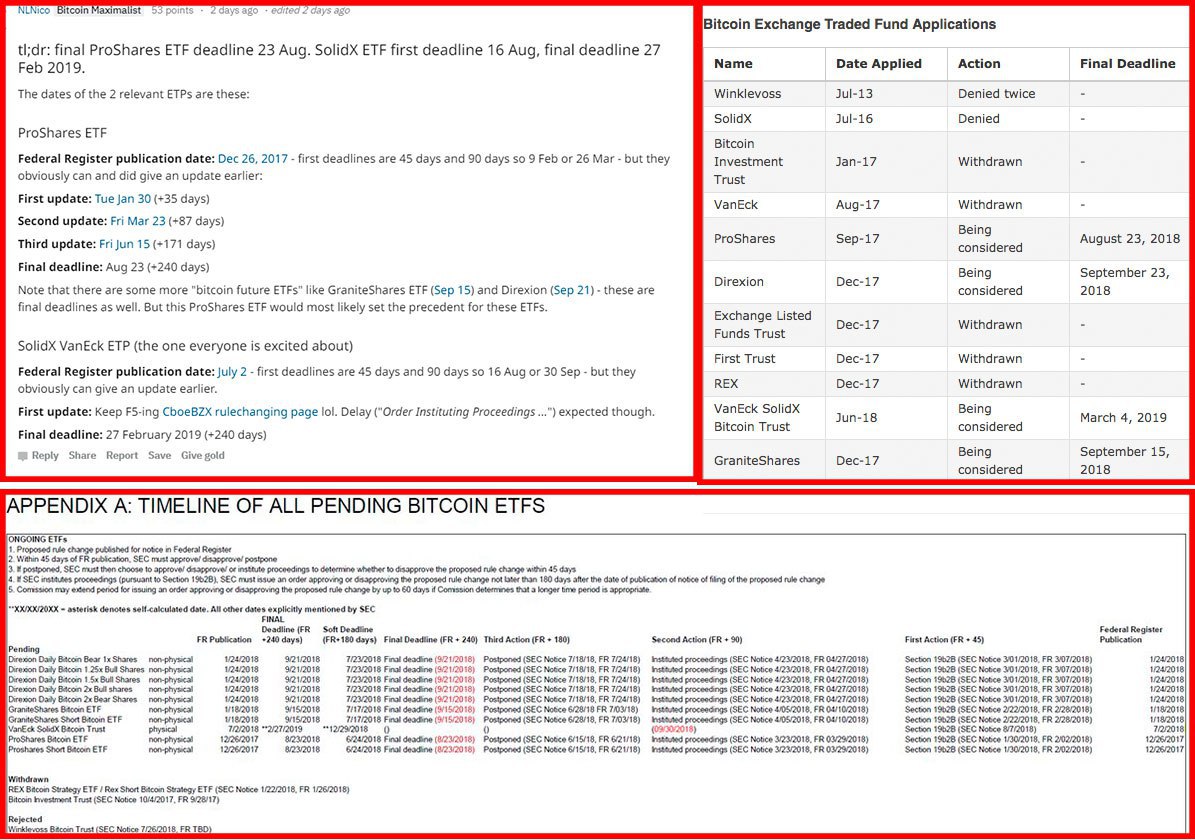Reply to NLNico's comment

coord(45,456)
